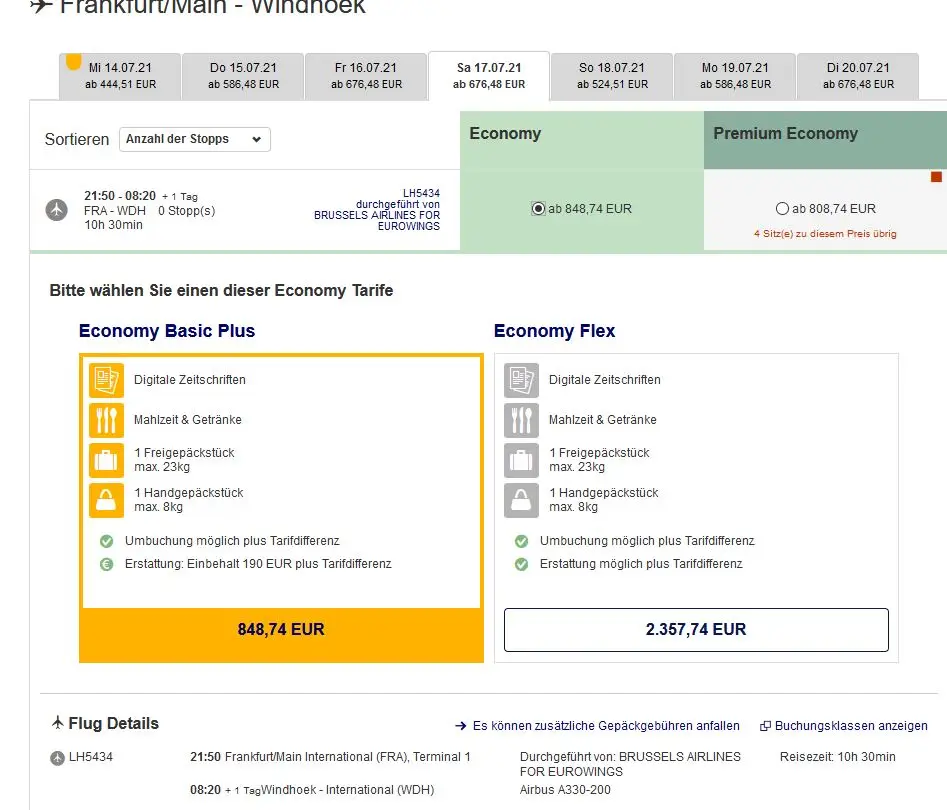
Task: Select Economy fare radio ab 848,74 EUR
Action: (x=538, y=208)
